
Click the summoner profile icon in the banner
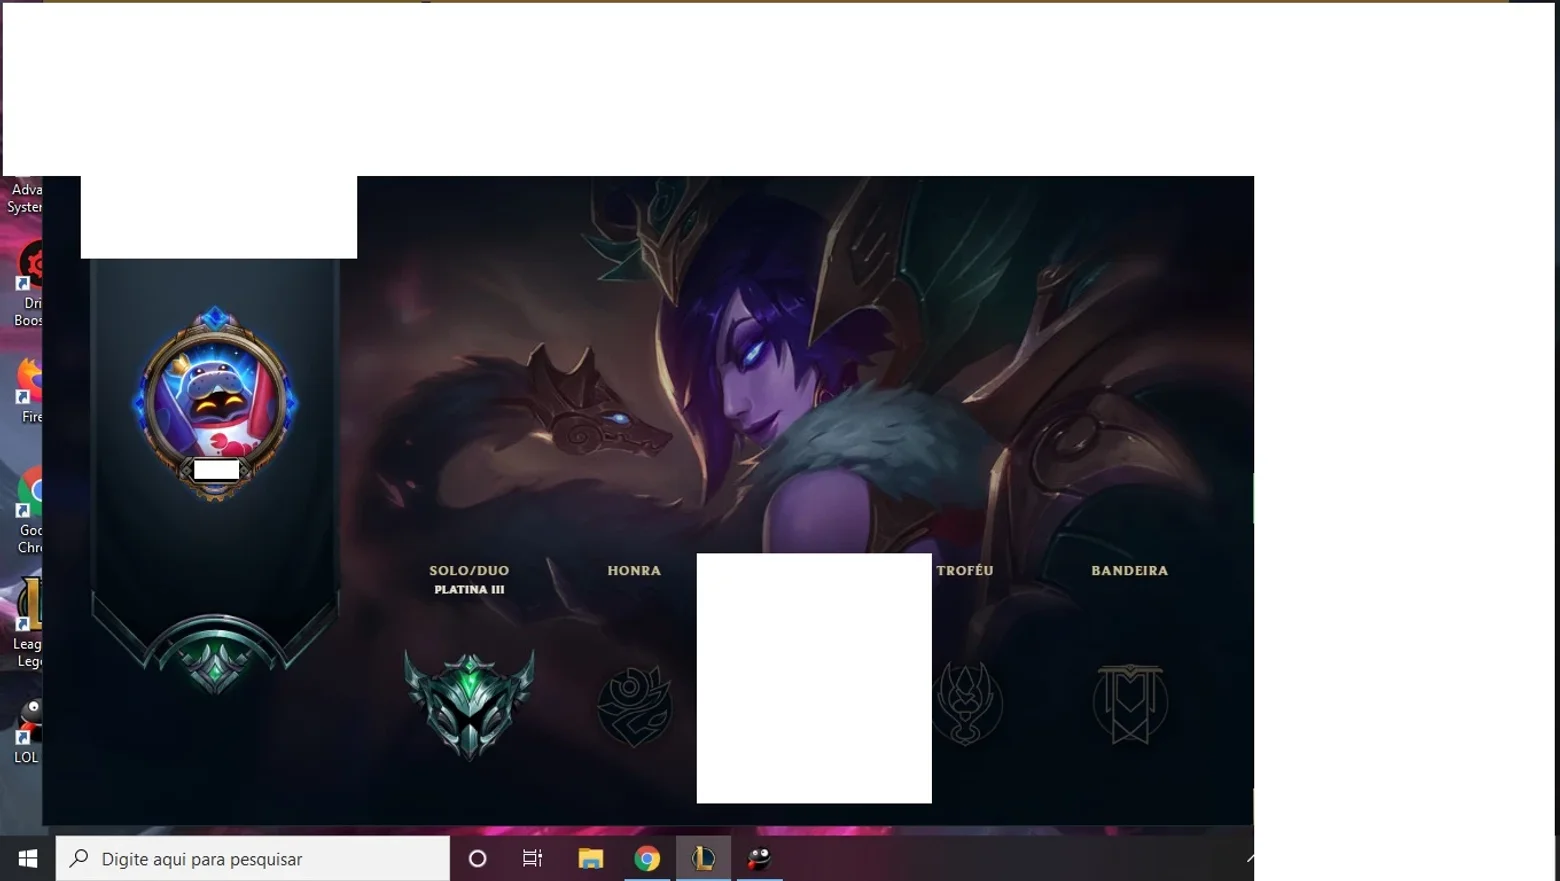pyautogui.click(x=215, y=402)
